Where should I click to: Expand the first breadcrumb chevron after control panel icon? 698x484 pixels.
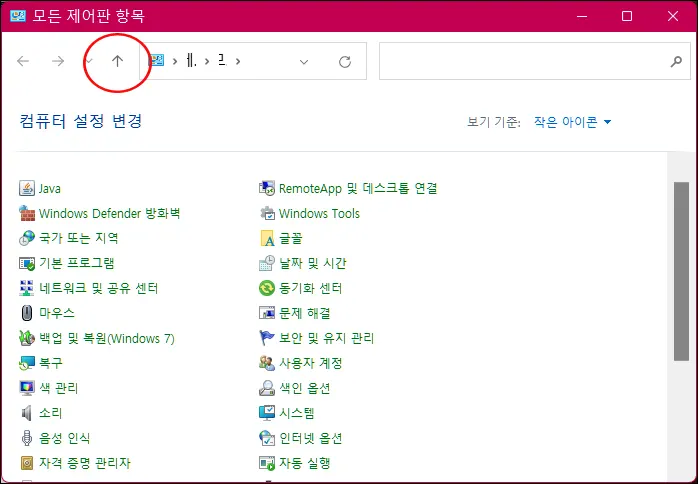(x=175, y=61)
